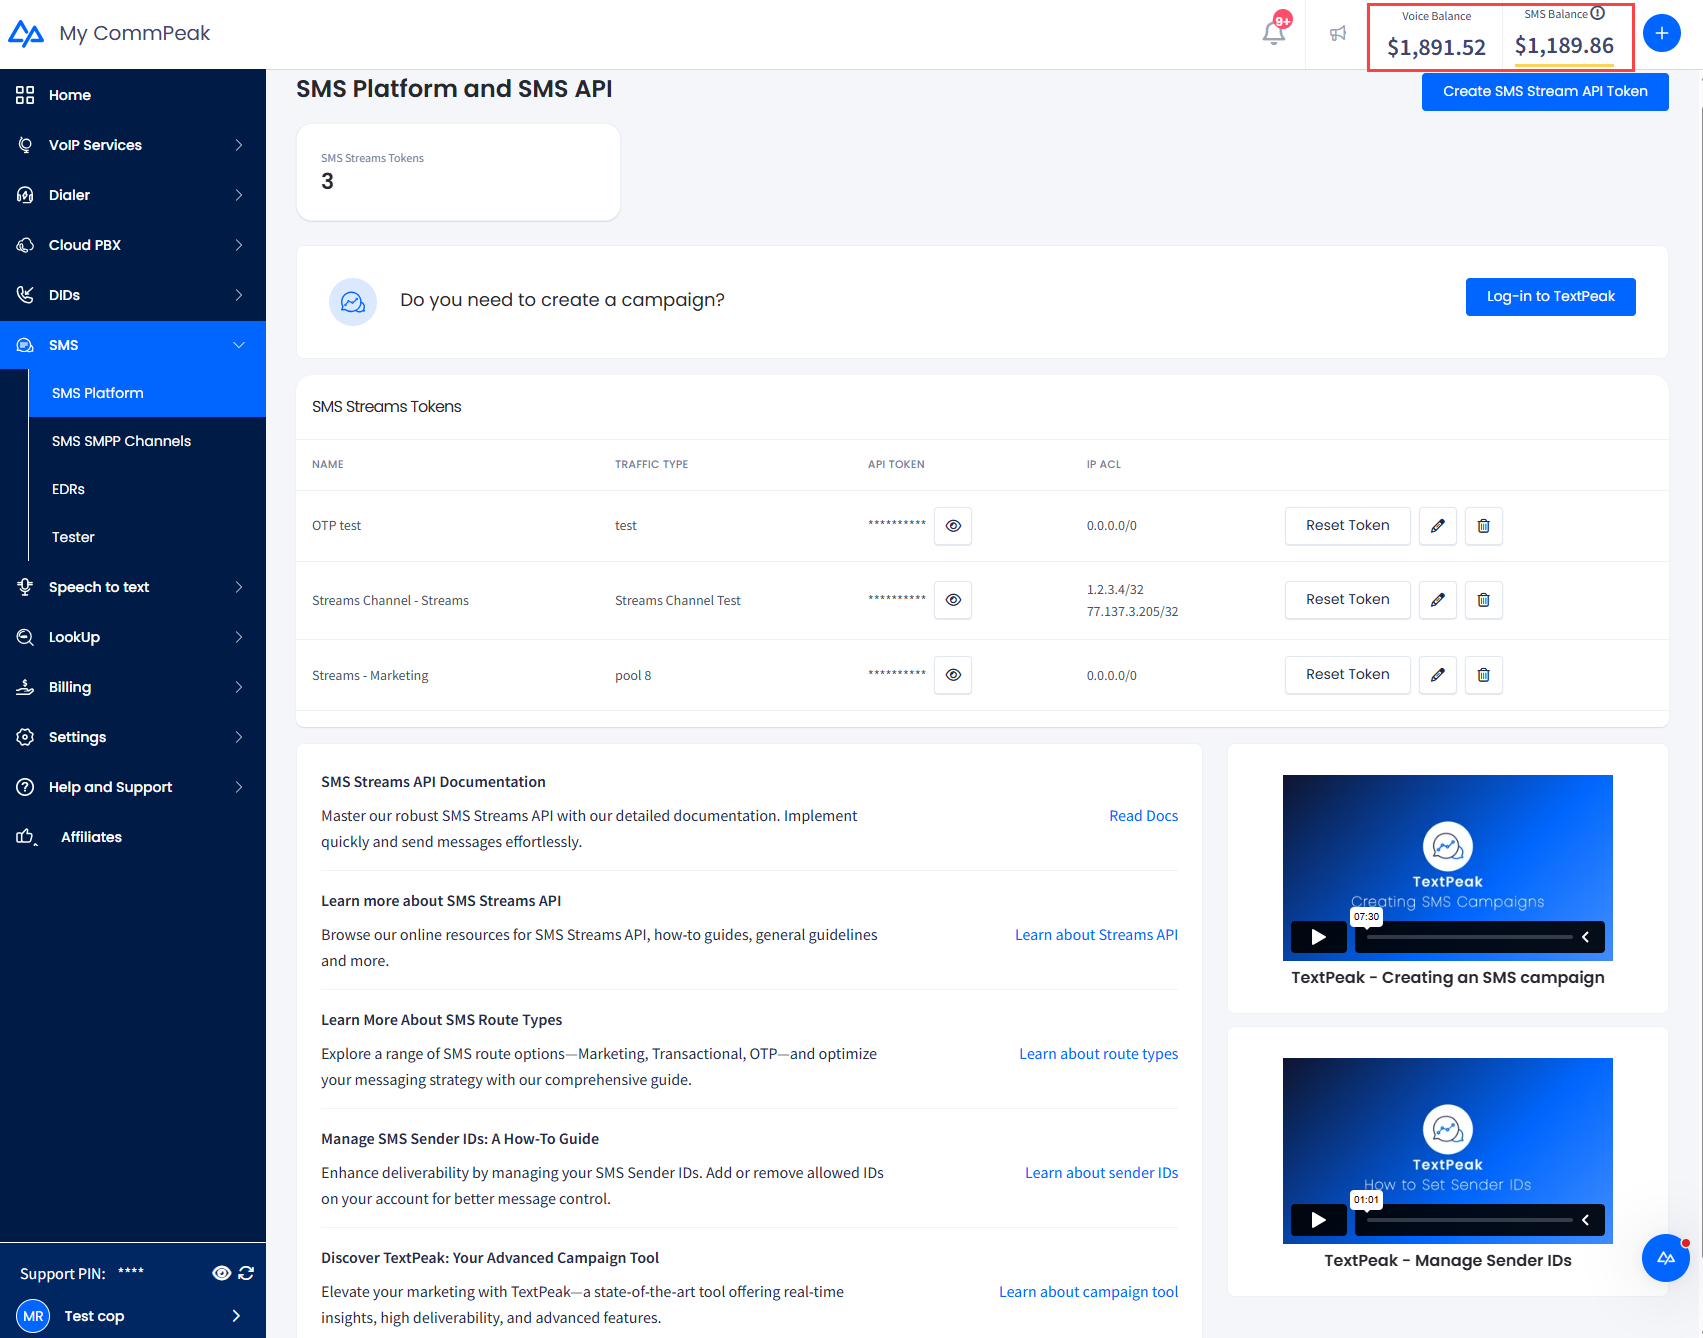Open Learn about campaign tool link
This screenshot has height=1338, width=1703.
[1088, 1292]
